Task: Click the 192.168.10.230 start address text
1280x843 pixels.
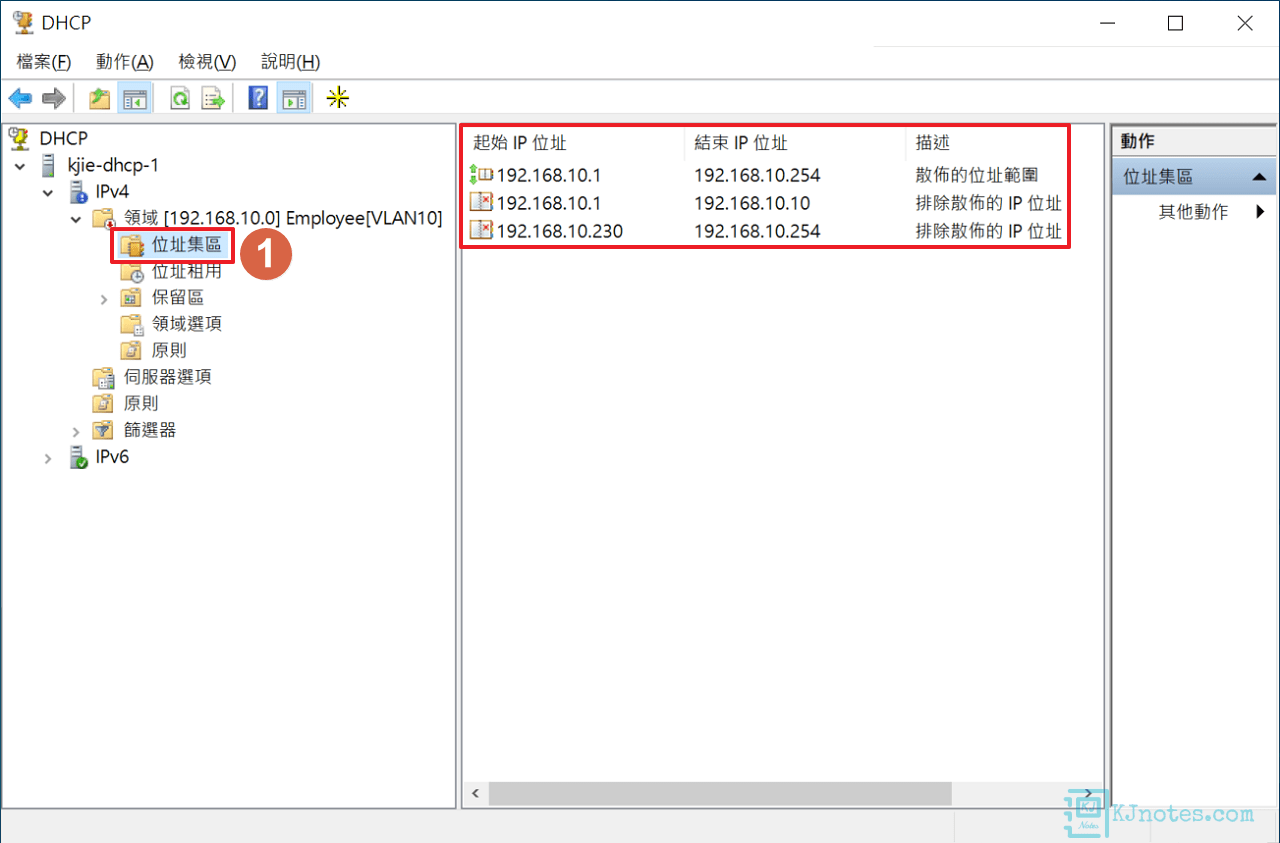Action: tap(560, 231)
